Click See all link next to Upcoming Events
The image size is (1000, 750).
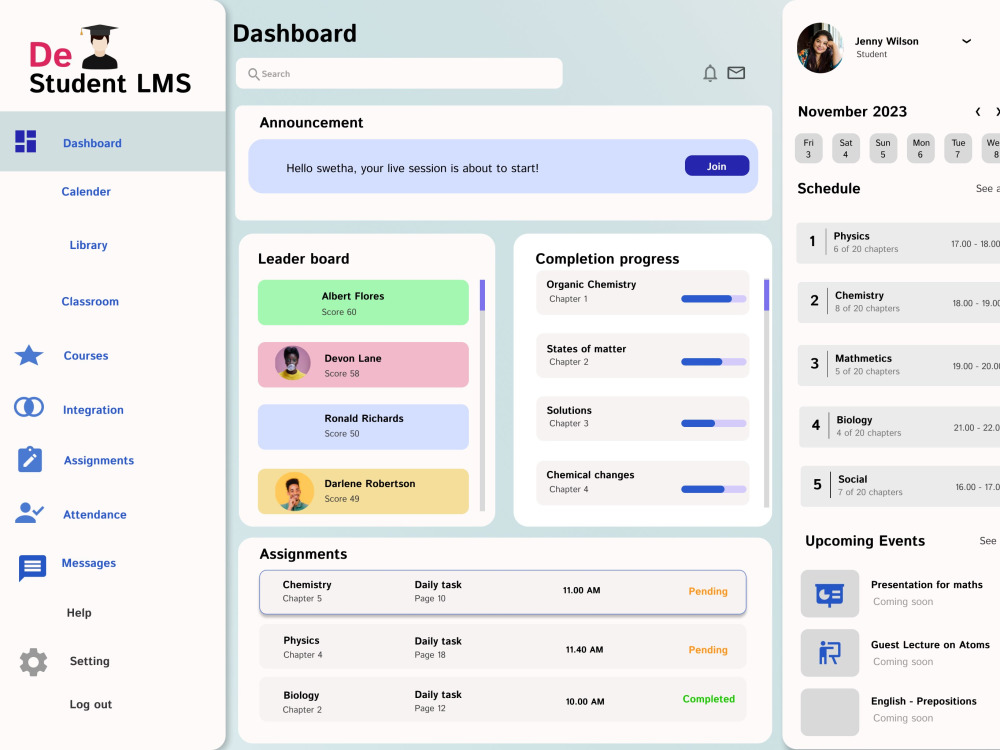989,541
